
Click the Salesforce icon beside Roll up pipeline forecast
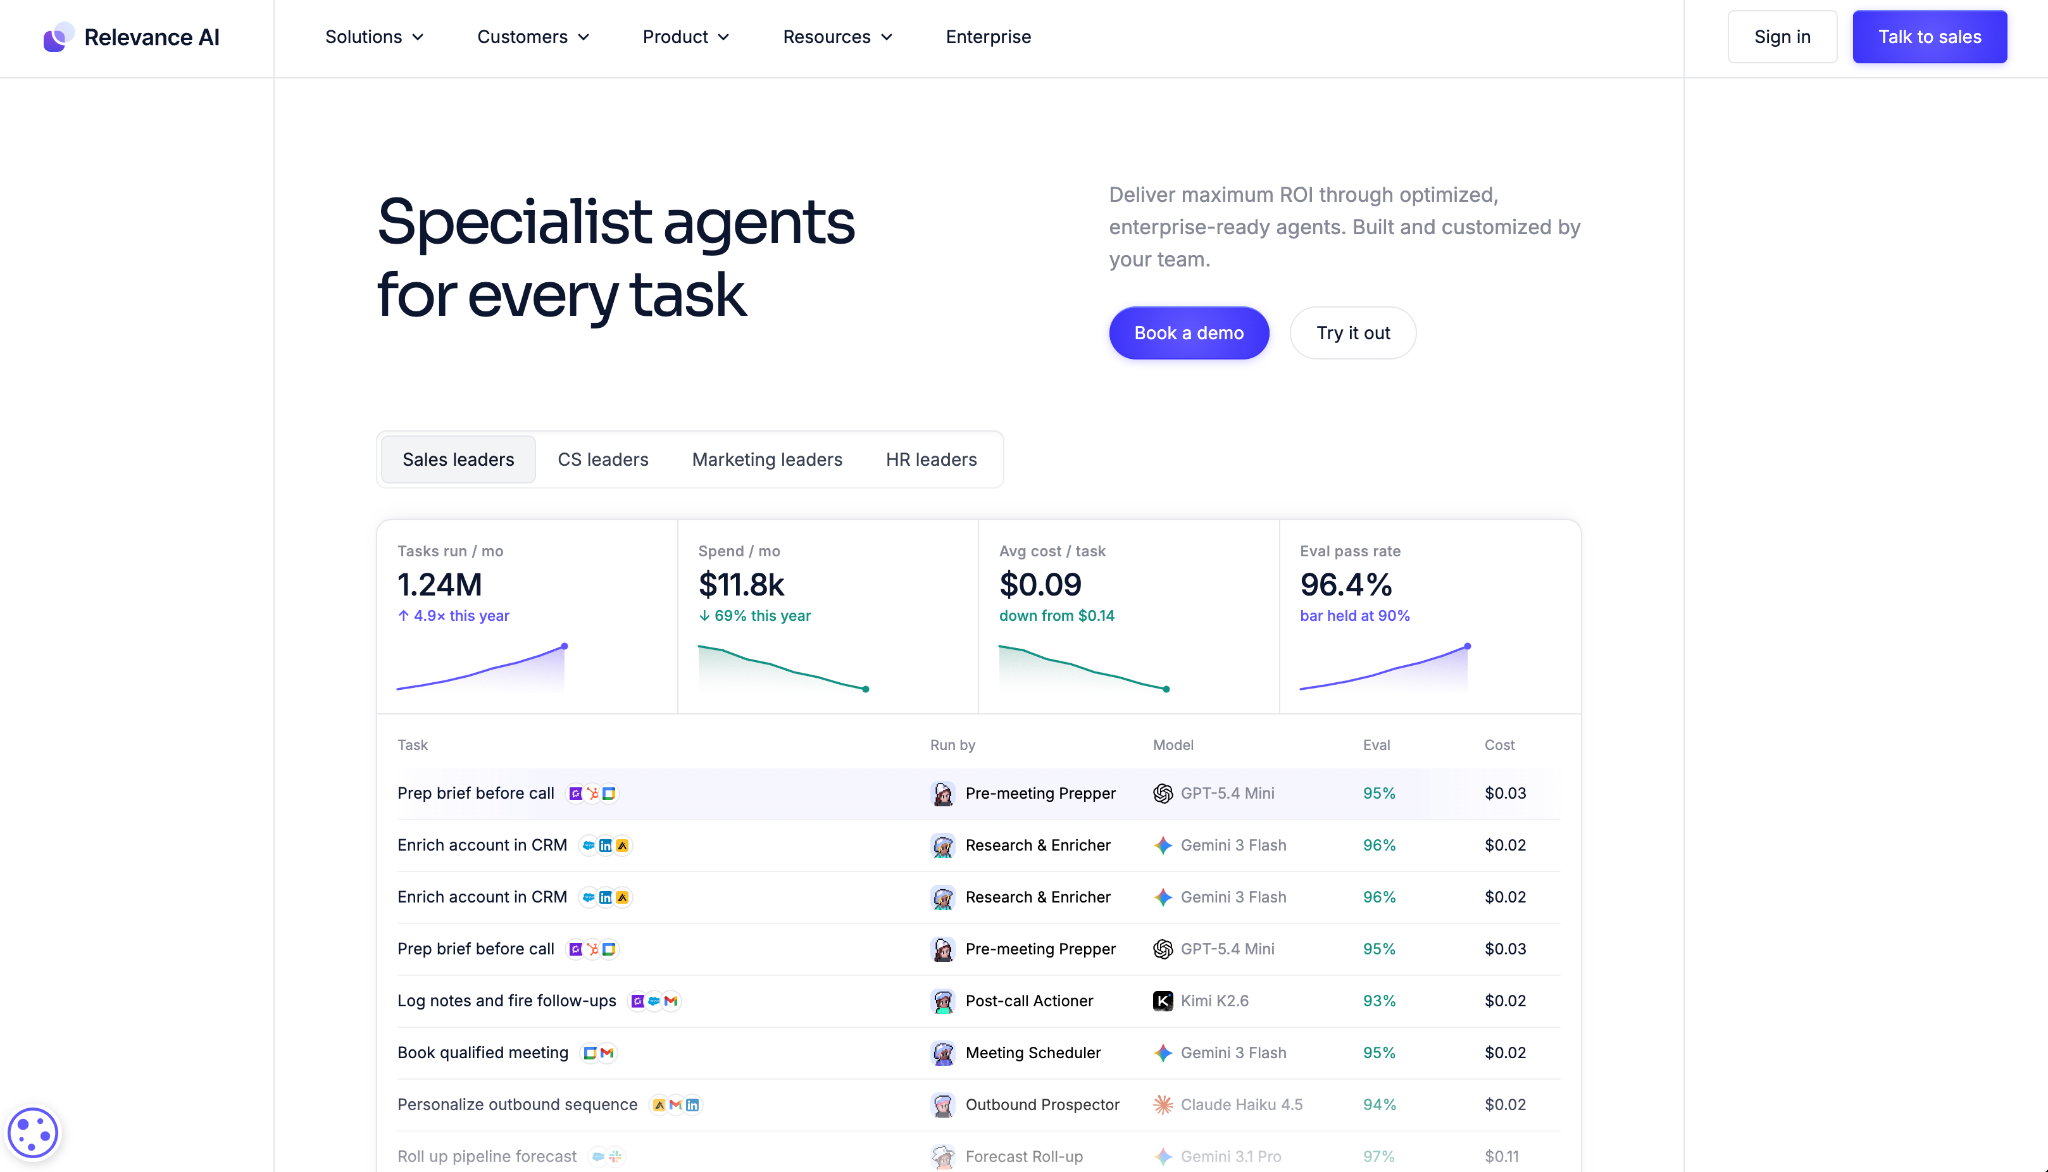point(598,1157)
